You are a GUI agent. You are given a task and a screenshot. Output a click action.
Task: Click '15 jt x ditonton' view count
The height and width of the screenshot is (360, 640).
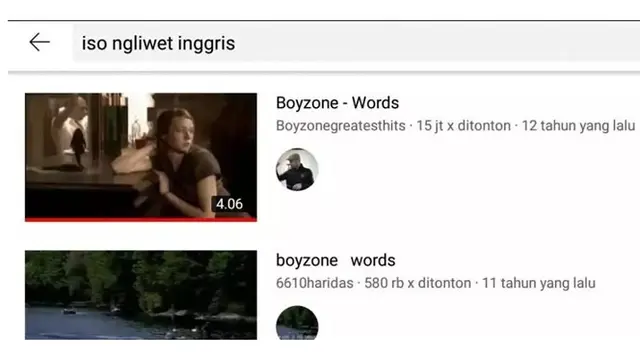(463, 126)
